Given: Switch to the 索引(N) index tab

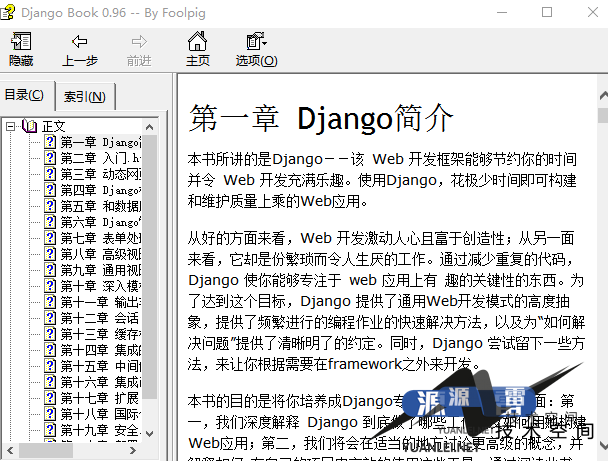Looking at the screenshot, I should coord(85,97).
